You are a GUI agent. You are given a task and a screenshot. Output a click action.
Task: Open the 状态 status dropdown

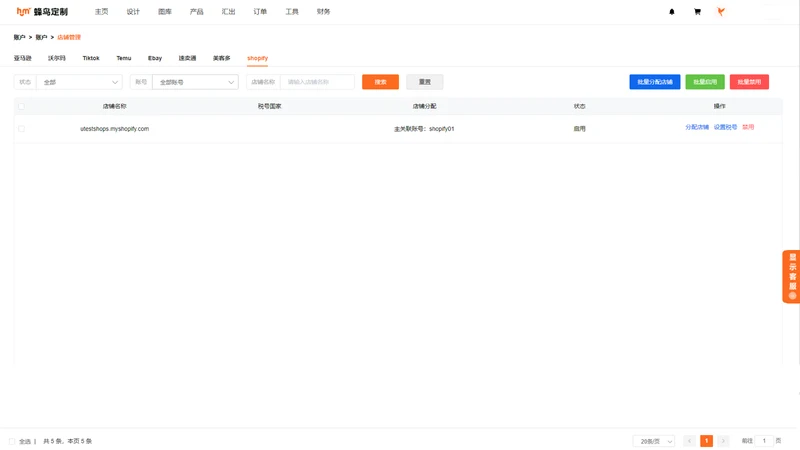click(x=79, y=82)
